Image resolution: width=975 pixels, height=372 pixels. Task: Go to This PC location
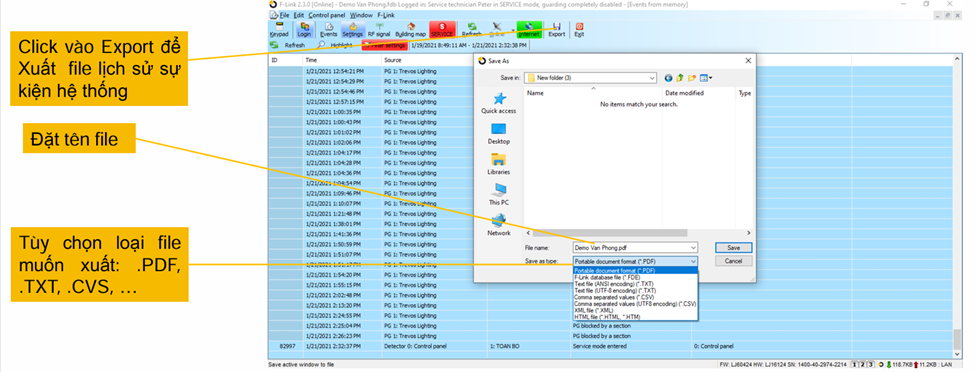(x=499, y=195)
